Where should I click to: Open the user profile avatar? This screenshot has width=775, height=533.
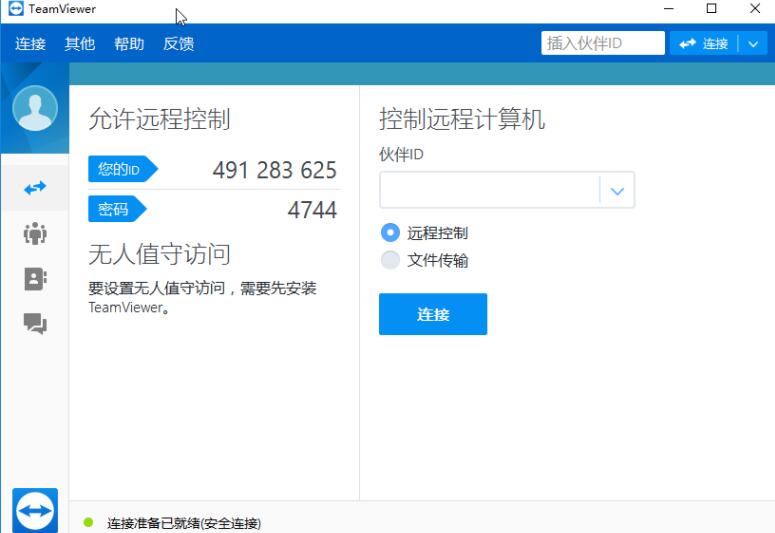tap(35, 108)
